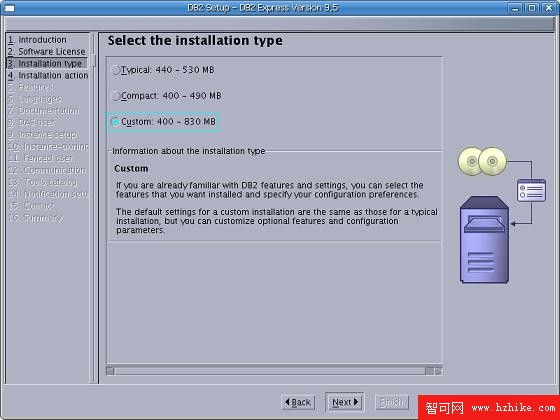Open step 2 Software License
The width and height of the screenshot is (560, 420).
46,51
